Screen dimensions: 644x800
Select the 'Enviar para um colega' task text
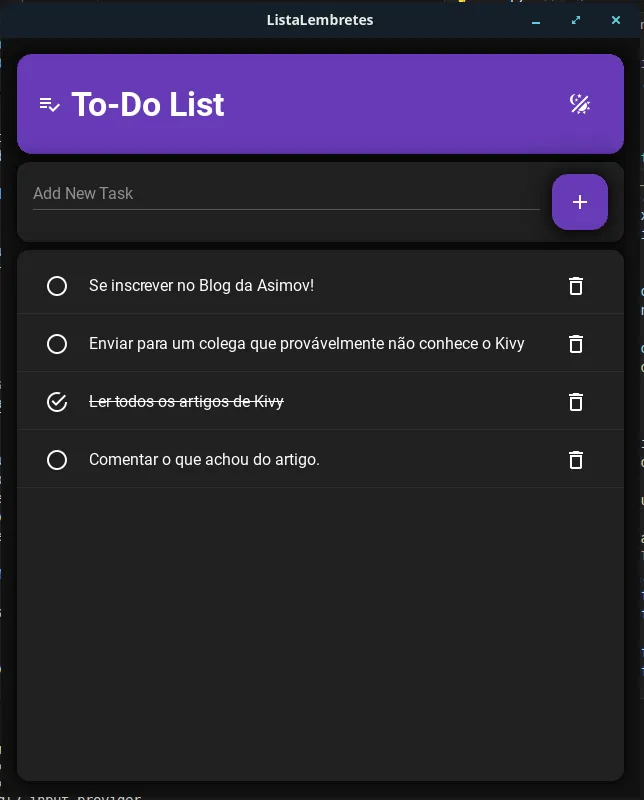click(x=305, y=343)
